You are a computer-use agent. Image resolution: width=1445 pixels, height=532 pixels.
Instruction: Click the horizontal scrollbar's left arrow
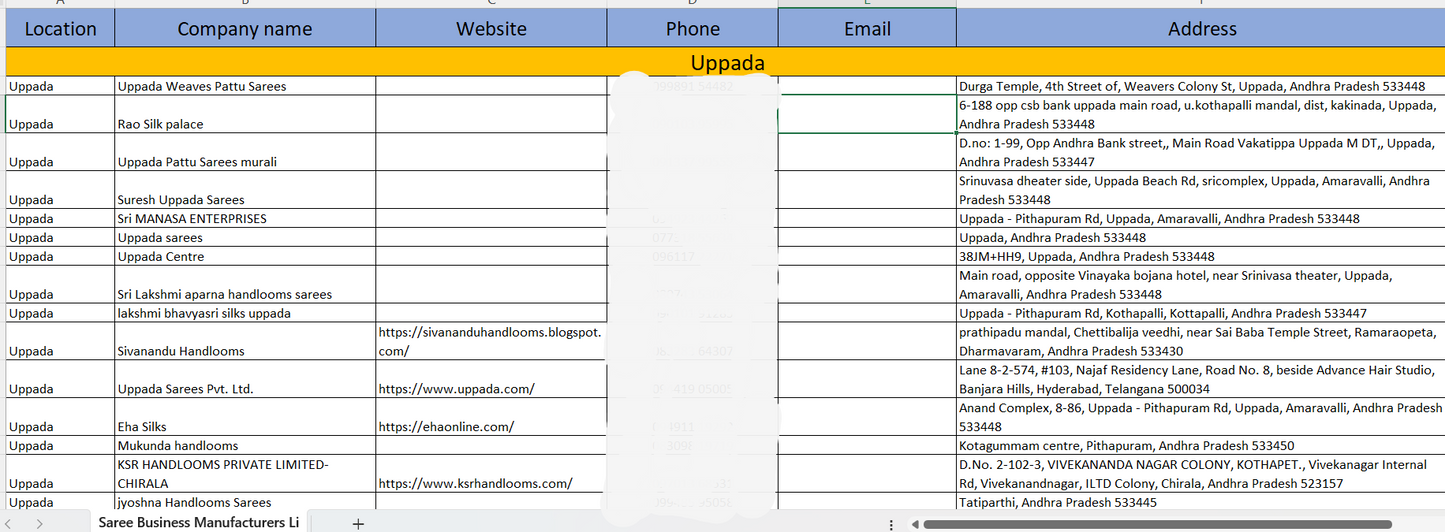pos(914,524)
